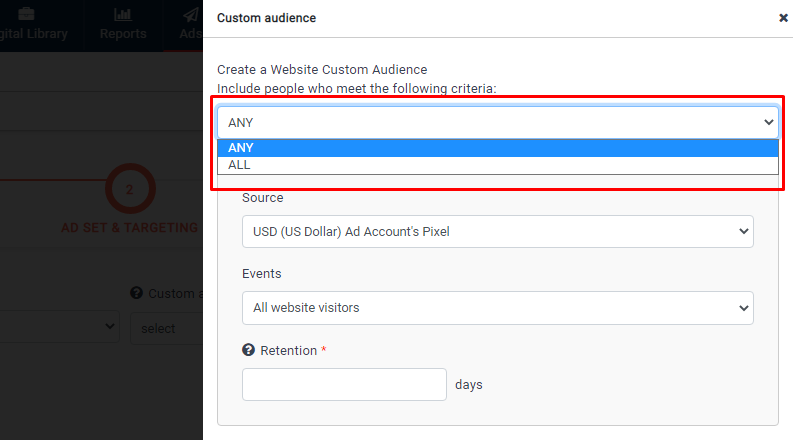This screenshot has height=440, width=793.
Task: Click the step 2 circle icon
Action: coord(129,189)
